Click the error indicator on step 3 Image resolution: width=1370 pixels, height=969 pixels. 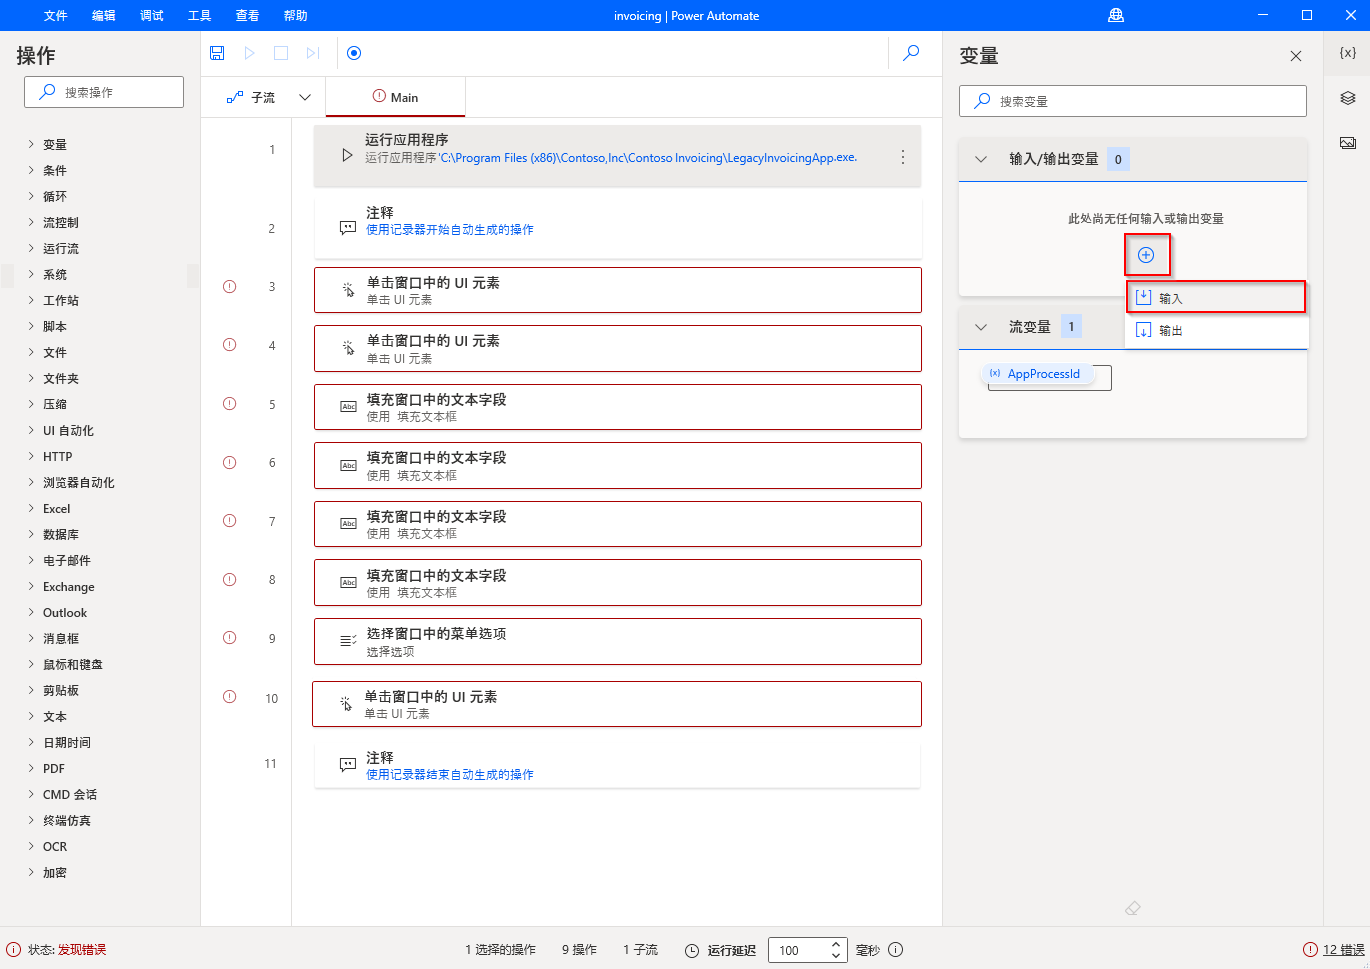pos(230,287)
